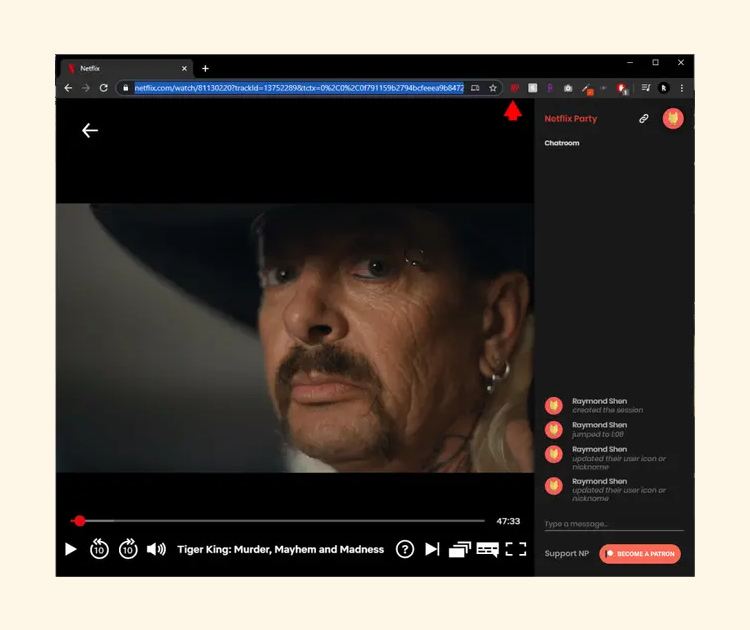
Task: Open the episodes list icon
Action: point(460,549)
